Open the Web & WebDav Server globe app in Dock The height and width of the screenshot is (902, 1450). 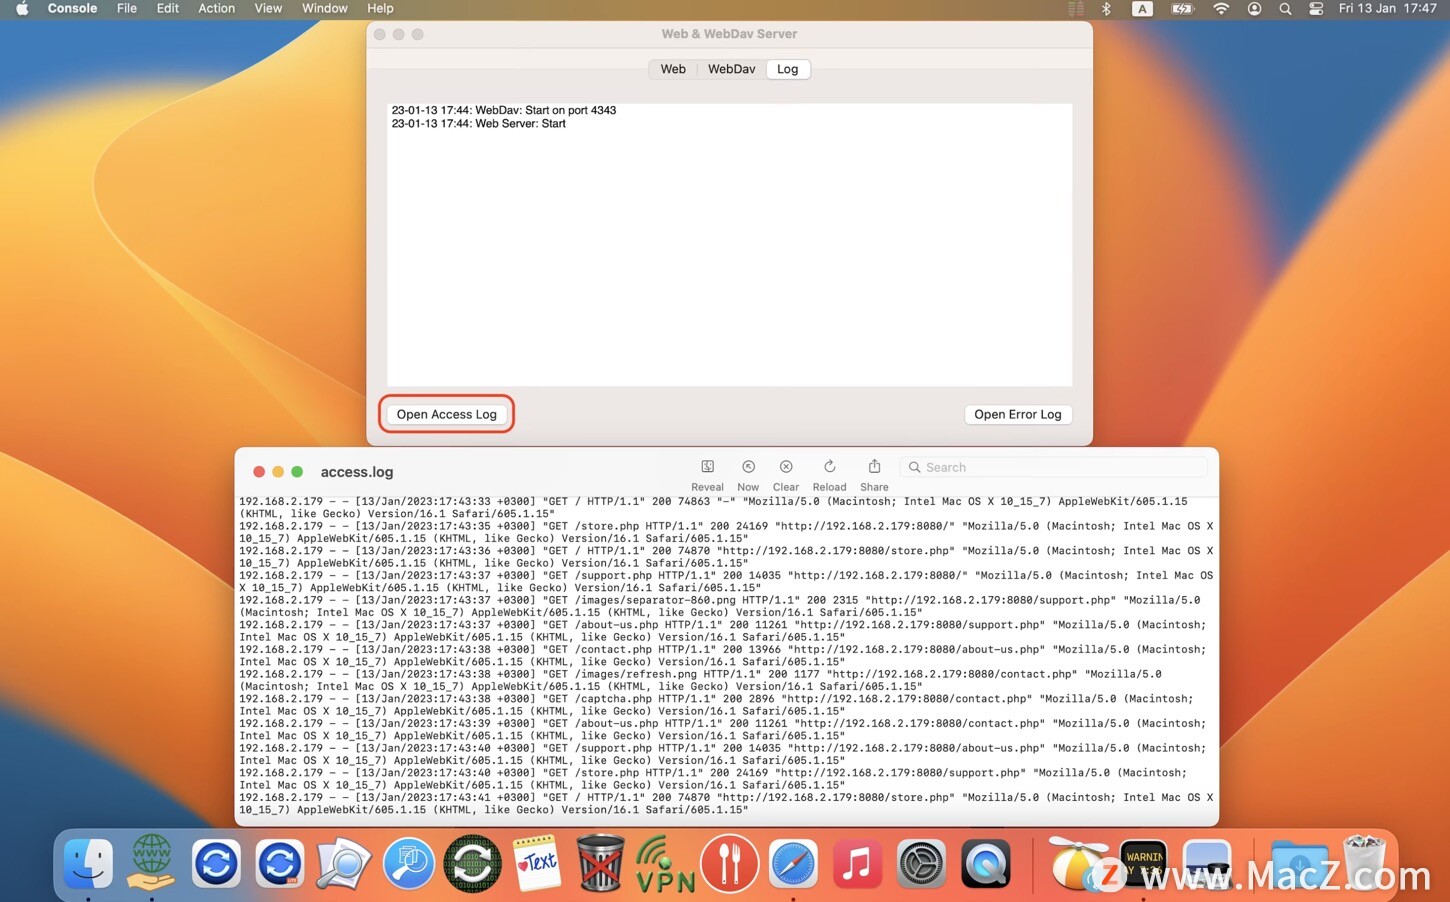tap(152, 863)
